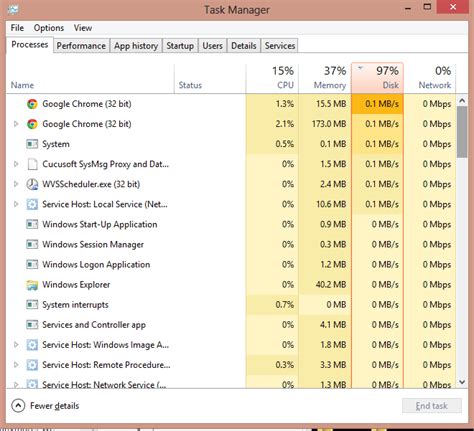Collapse view with the Fewer details arrow icon

18,406
